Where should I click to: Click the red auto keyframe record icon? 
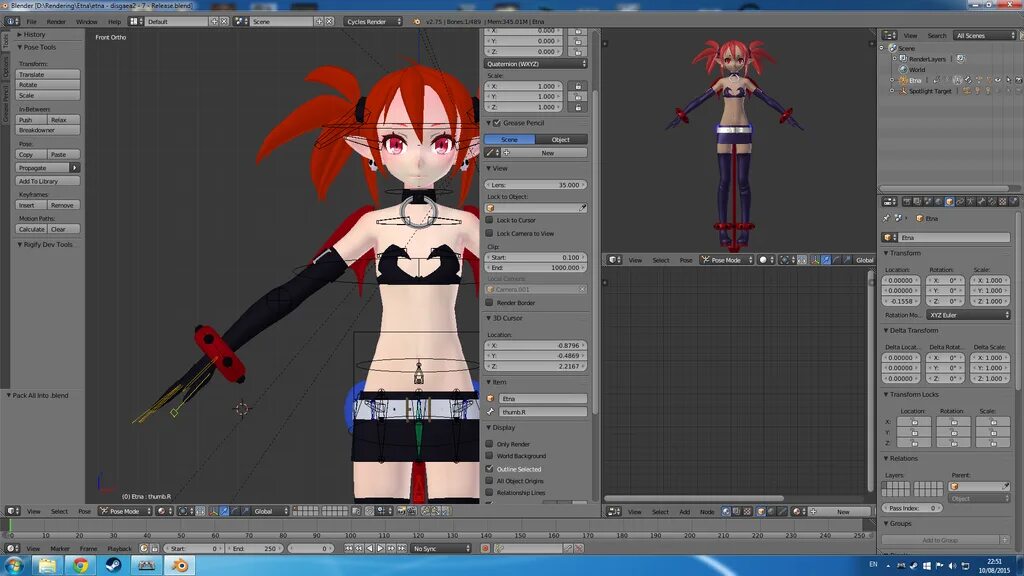tap(485, 549)
